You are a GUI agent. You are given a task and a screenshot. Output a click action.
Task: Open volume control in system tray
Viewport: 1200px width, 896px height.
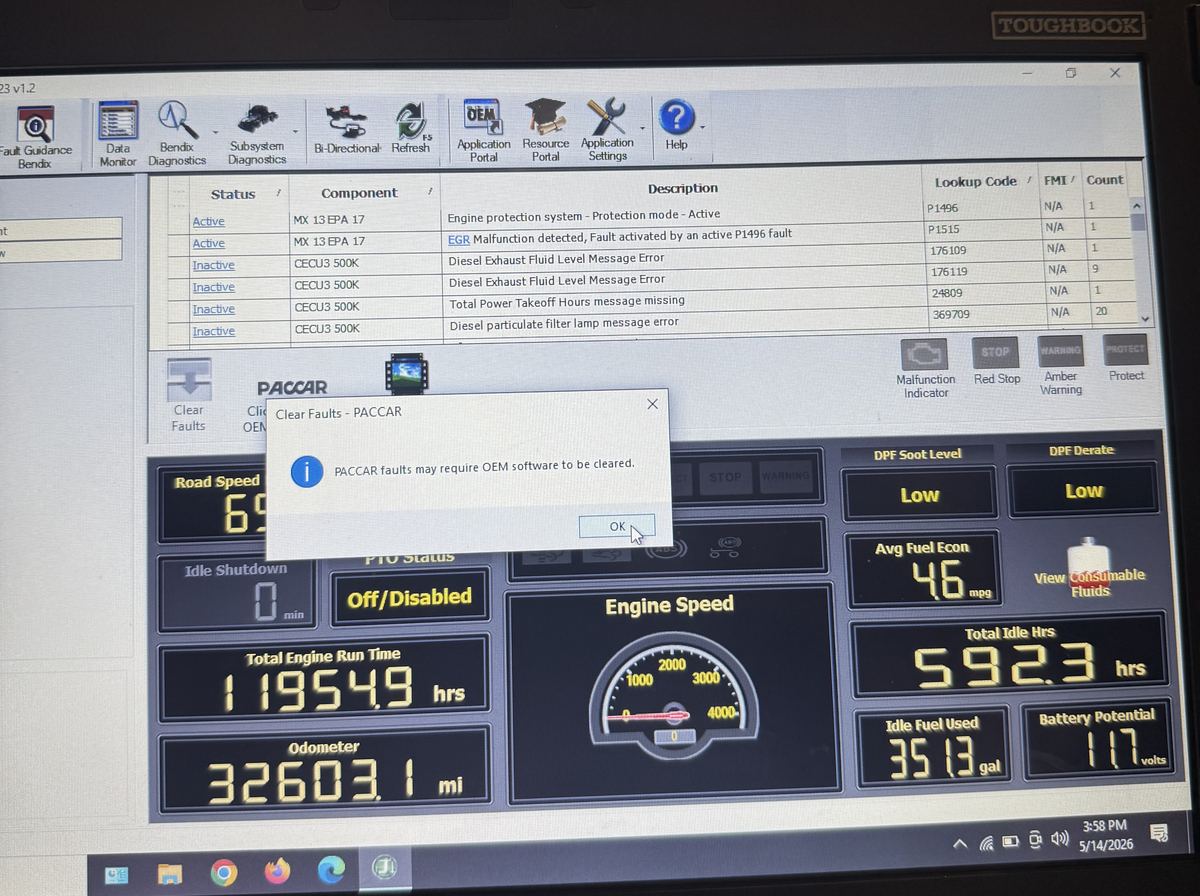(x=1058, y=839)
